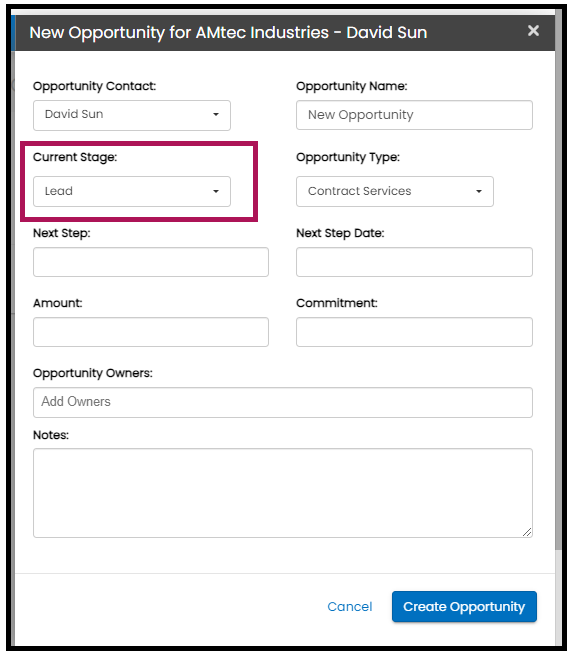Click the arrow beside Lead stage
Viewport: 569px width, 654px height.
pyautogui.click(x=216, y=191)
